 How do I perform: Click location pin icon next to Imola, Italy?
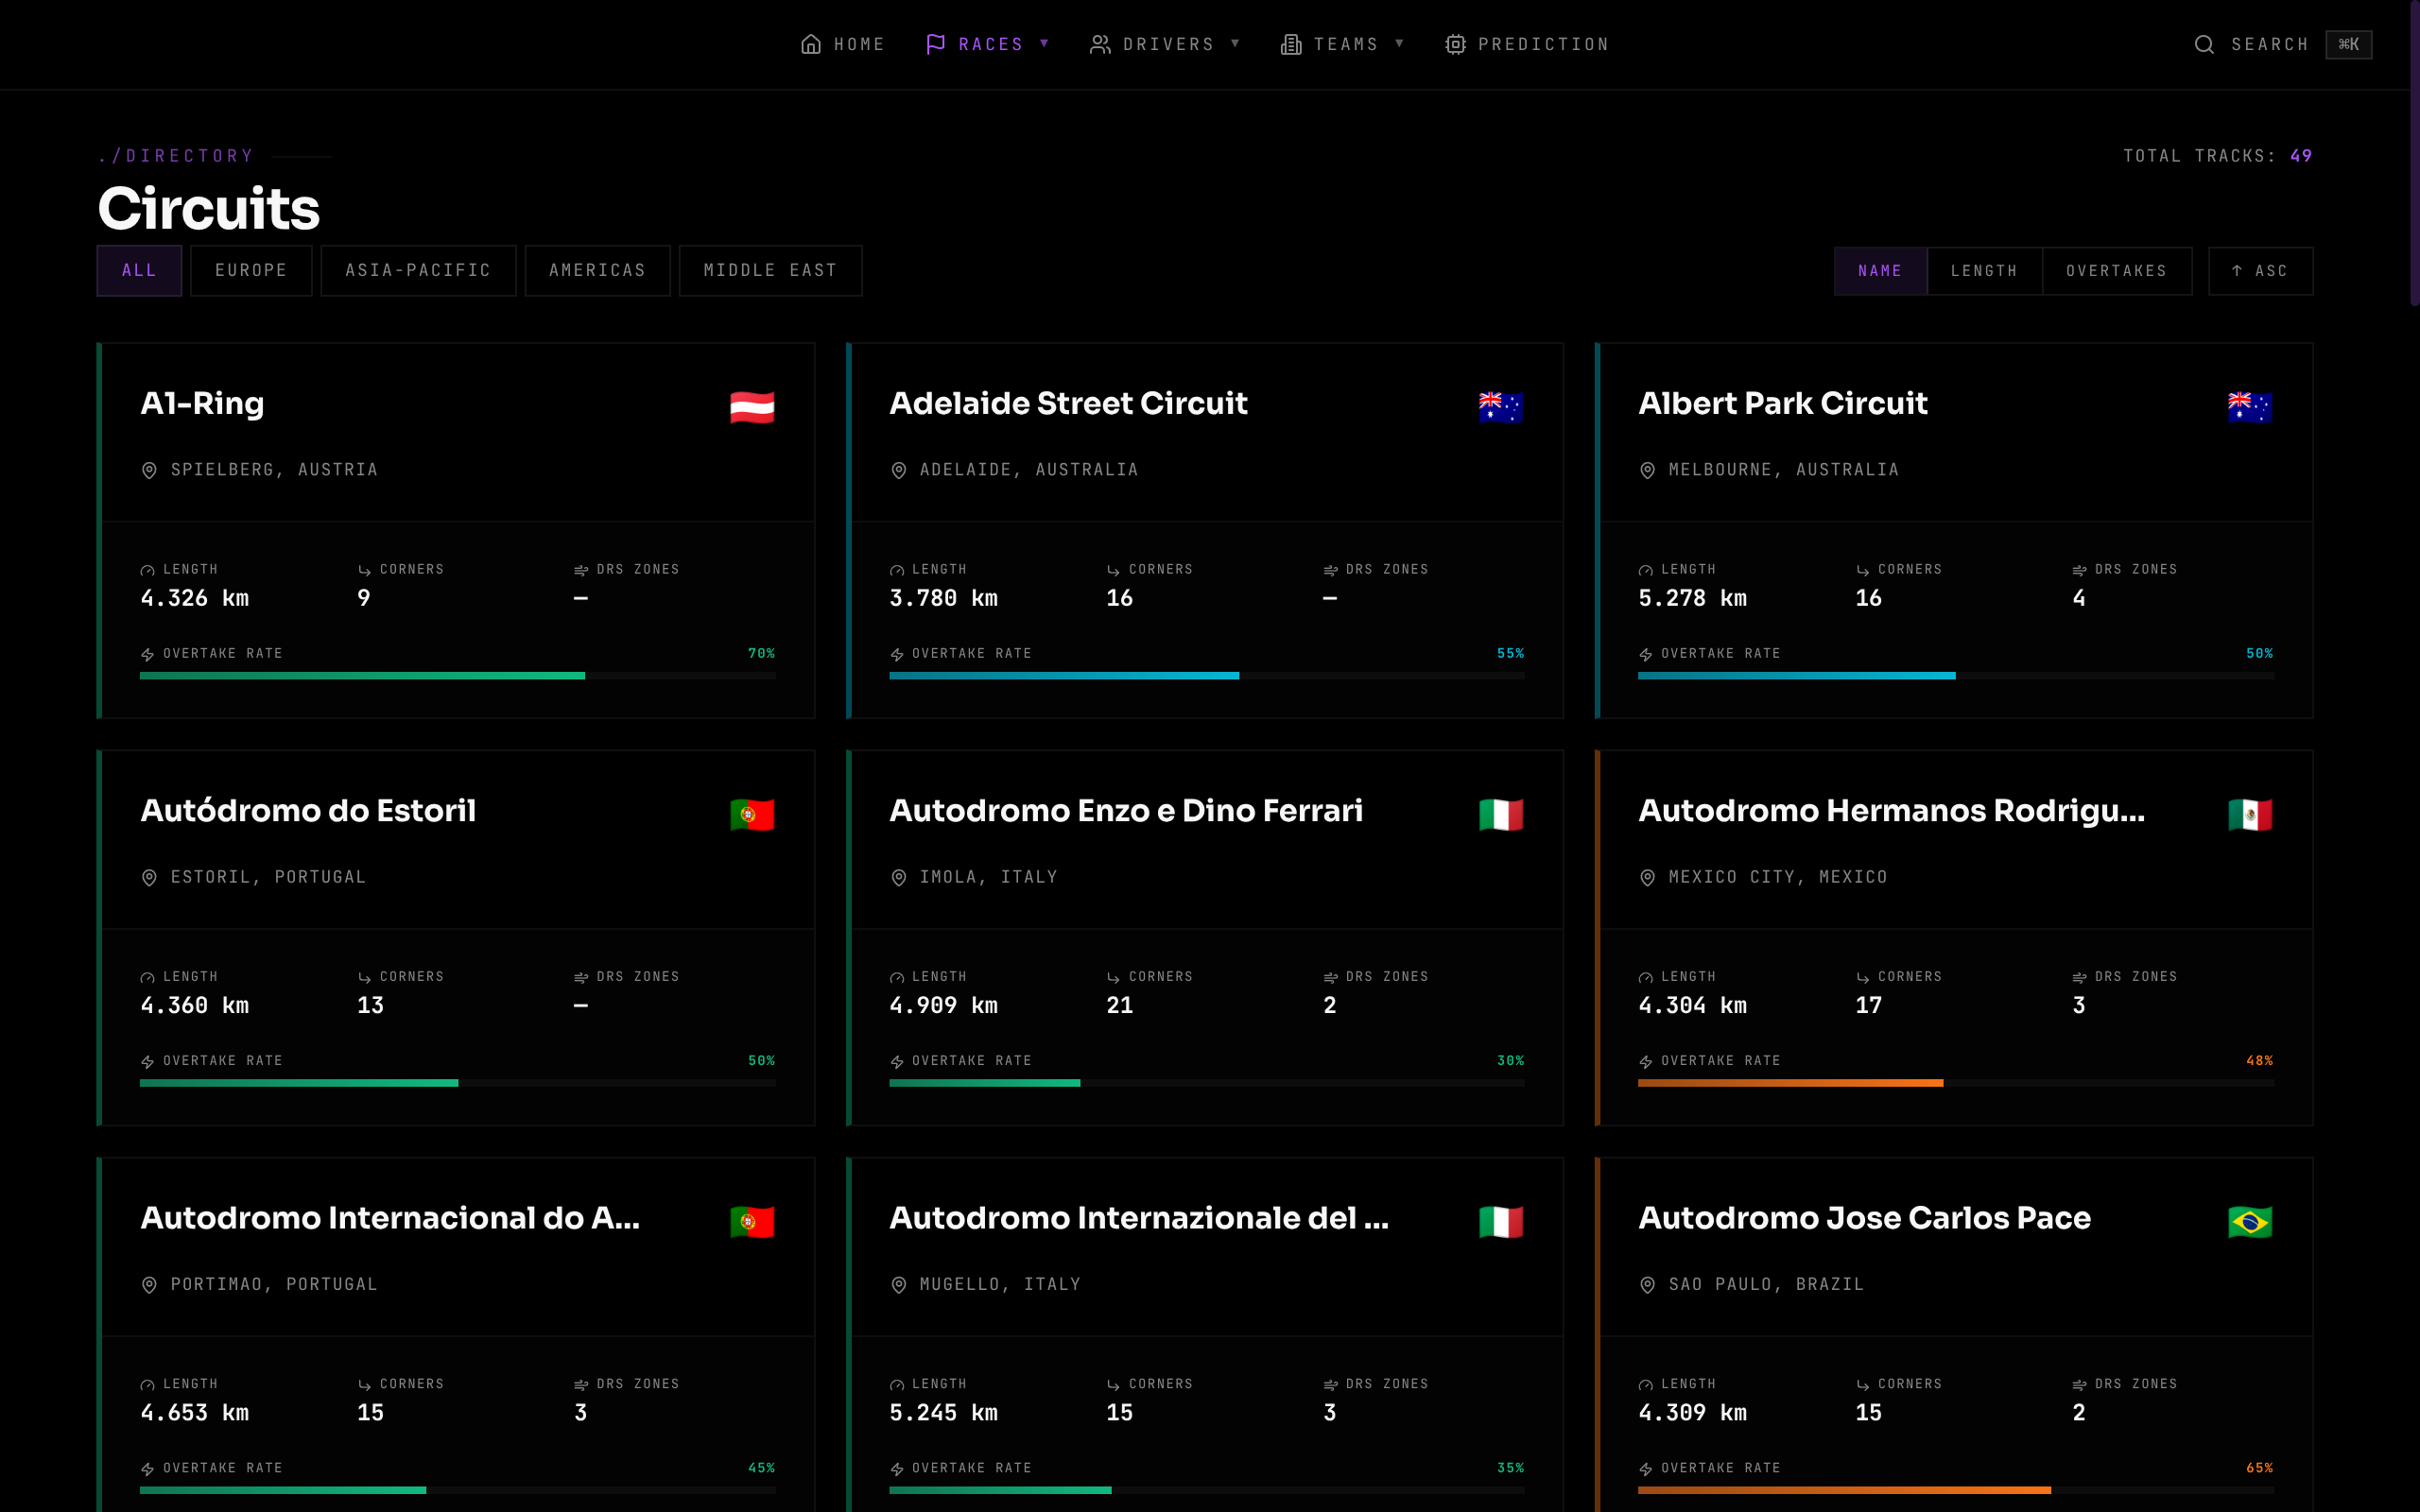pyautogui.click(x=898, y=877)
